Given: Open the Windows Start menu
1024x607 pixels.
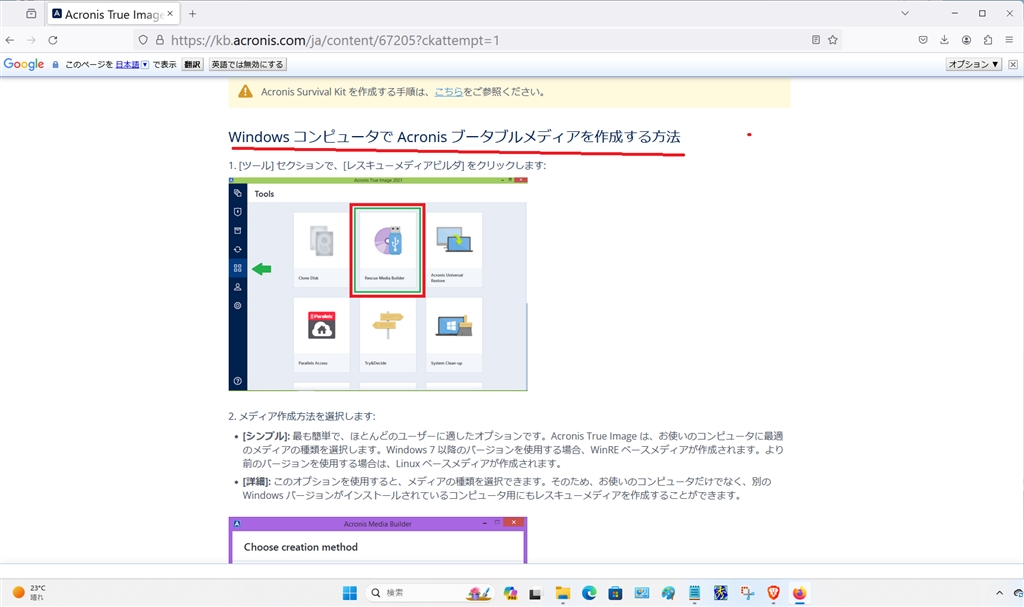Looking at the screenshot, I should (350, 593).
